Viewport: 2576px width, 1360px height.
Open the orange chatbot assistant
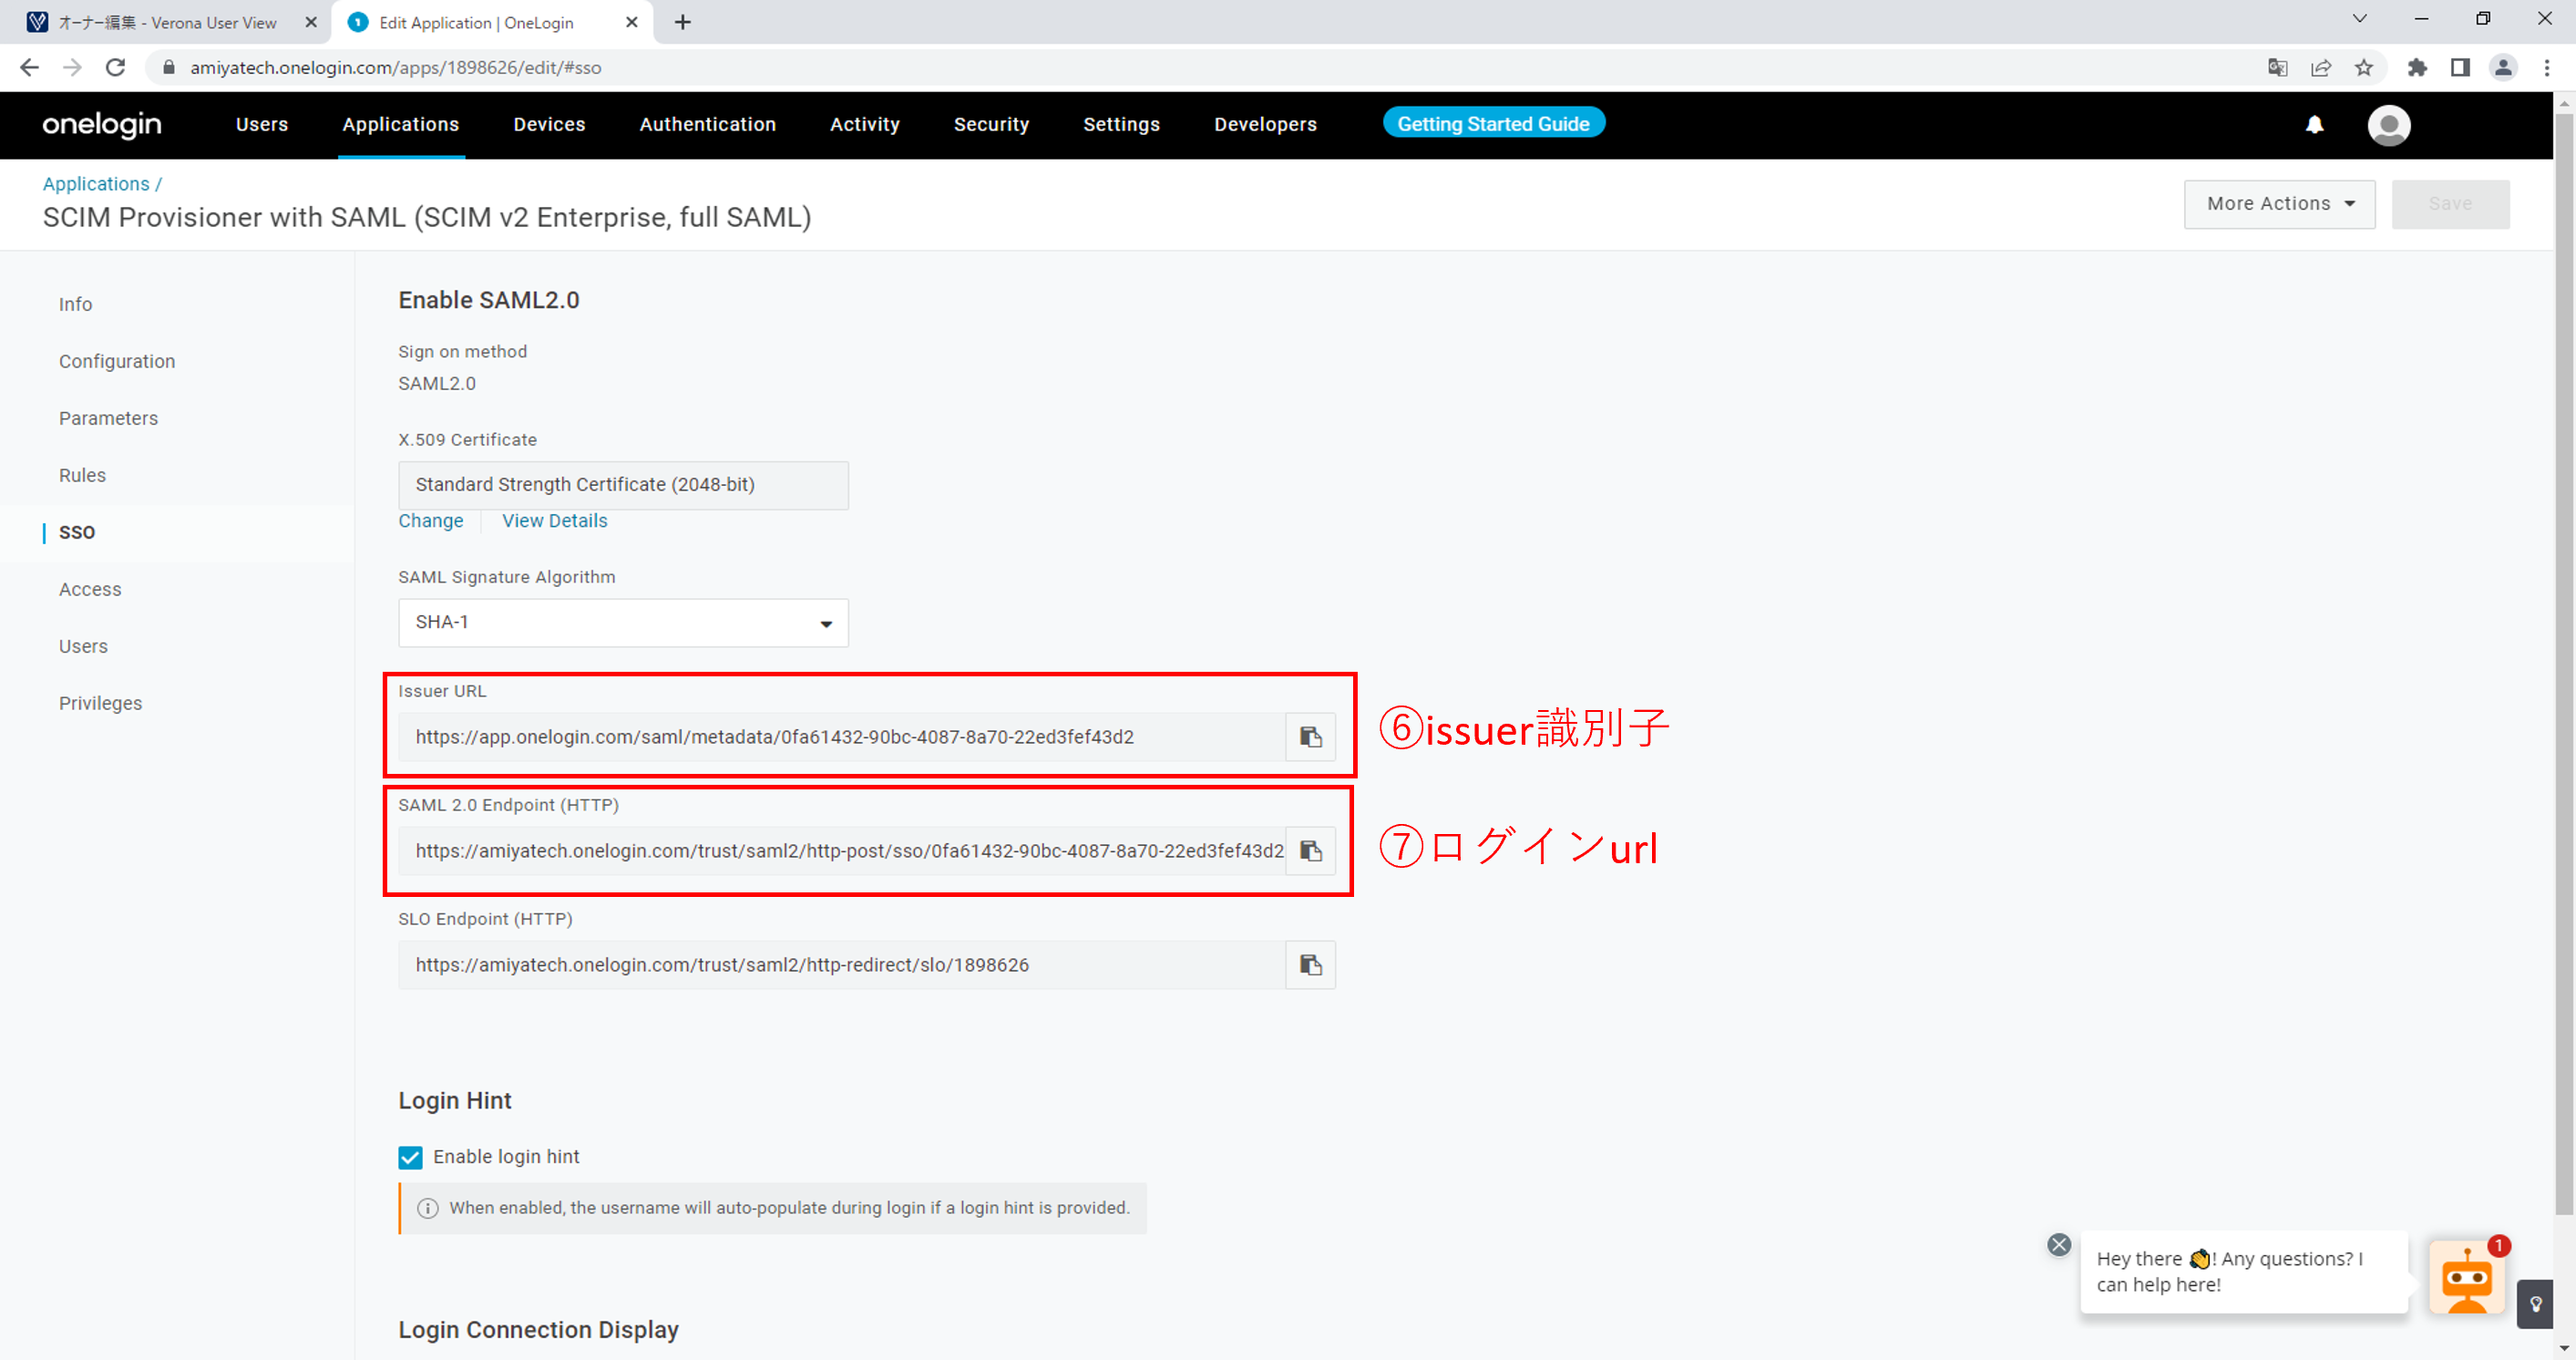pyautogui.click(x=2466, y=1278)
